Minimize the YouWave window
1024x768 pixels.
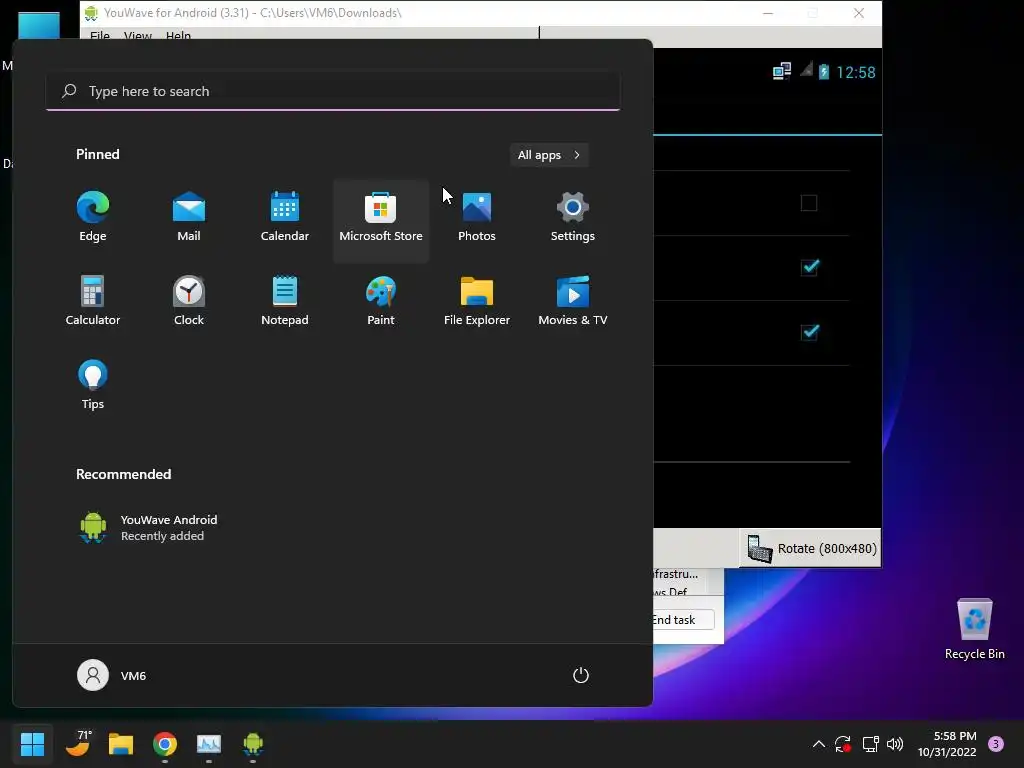coord(768,13)
